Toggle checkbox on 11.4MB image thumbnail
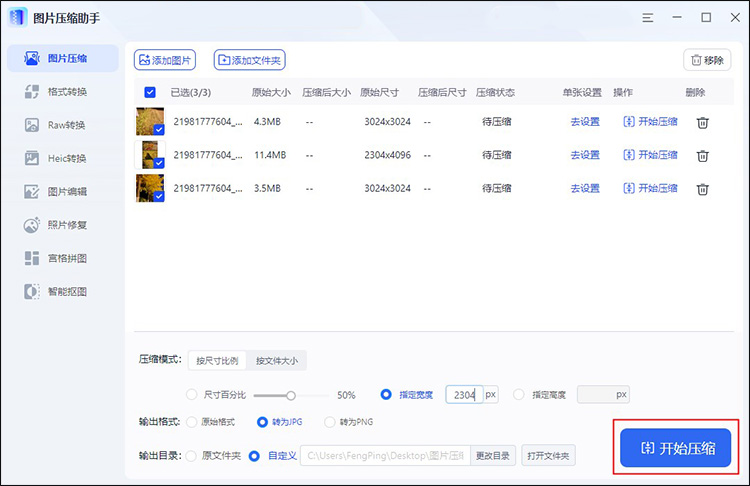The image size is (750, 486). [x=159, y=163]
